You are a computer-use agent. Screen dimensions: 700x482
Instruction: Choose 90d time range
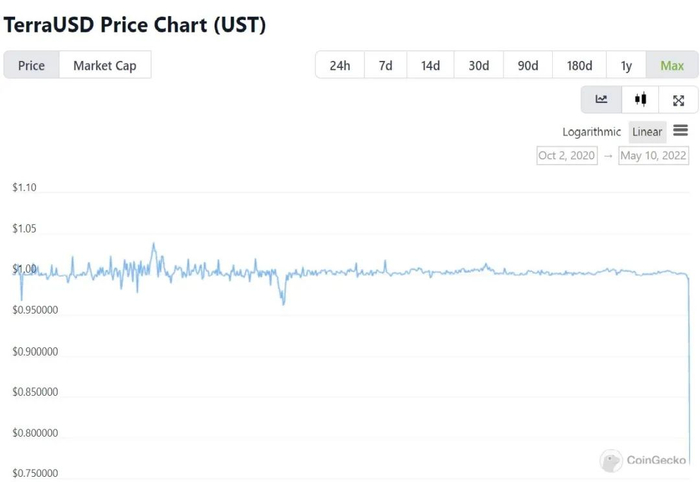click(527, 66)
